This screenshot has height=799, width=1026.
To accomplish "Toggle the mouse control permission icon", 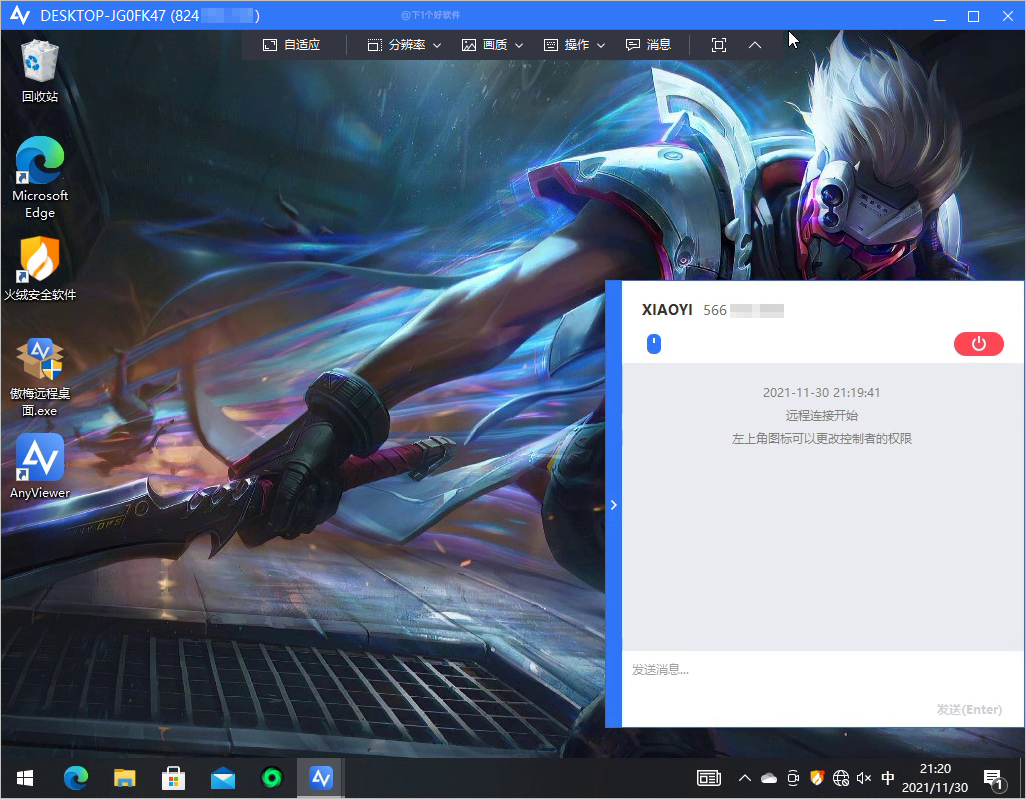I will click(x=654, y=344).
